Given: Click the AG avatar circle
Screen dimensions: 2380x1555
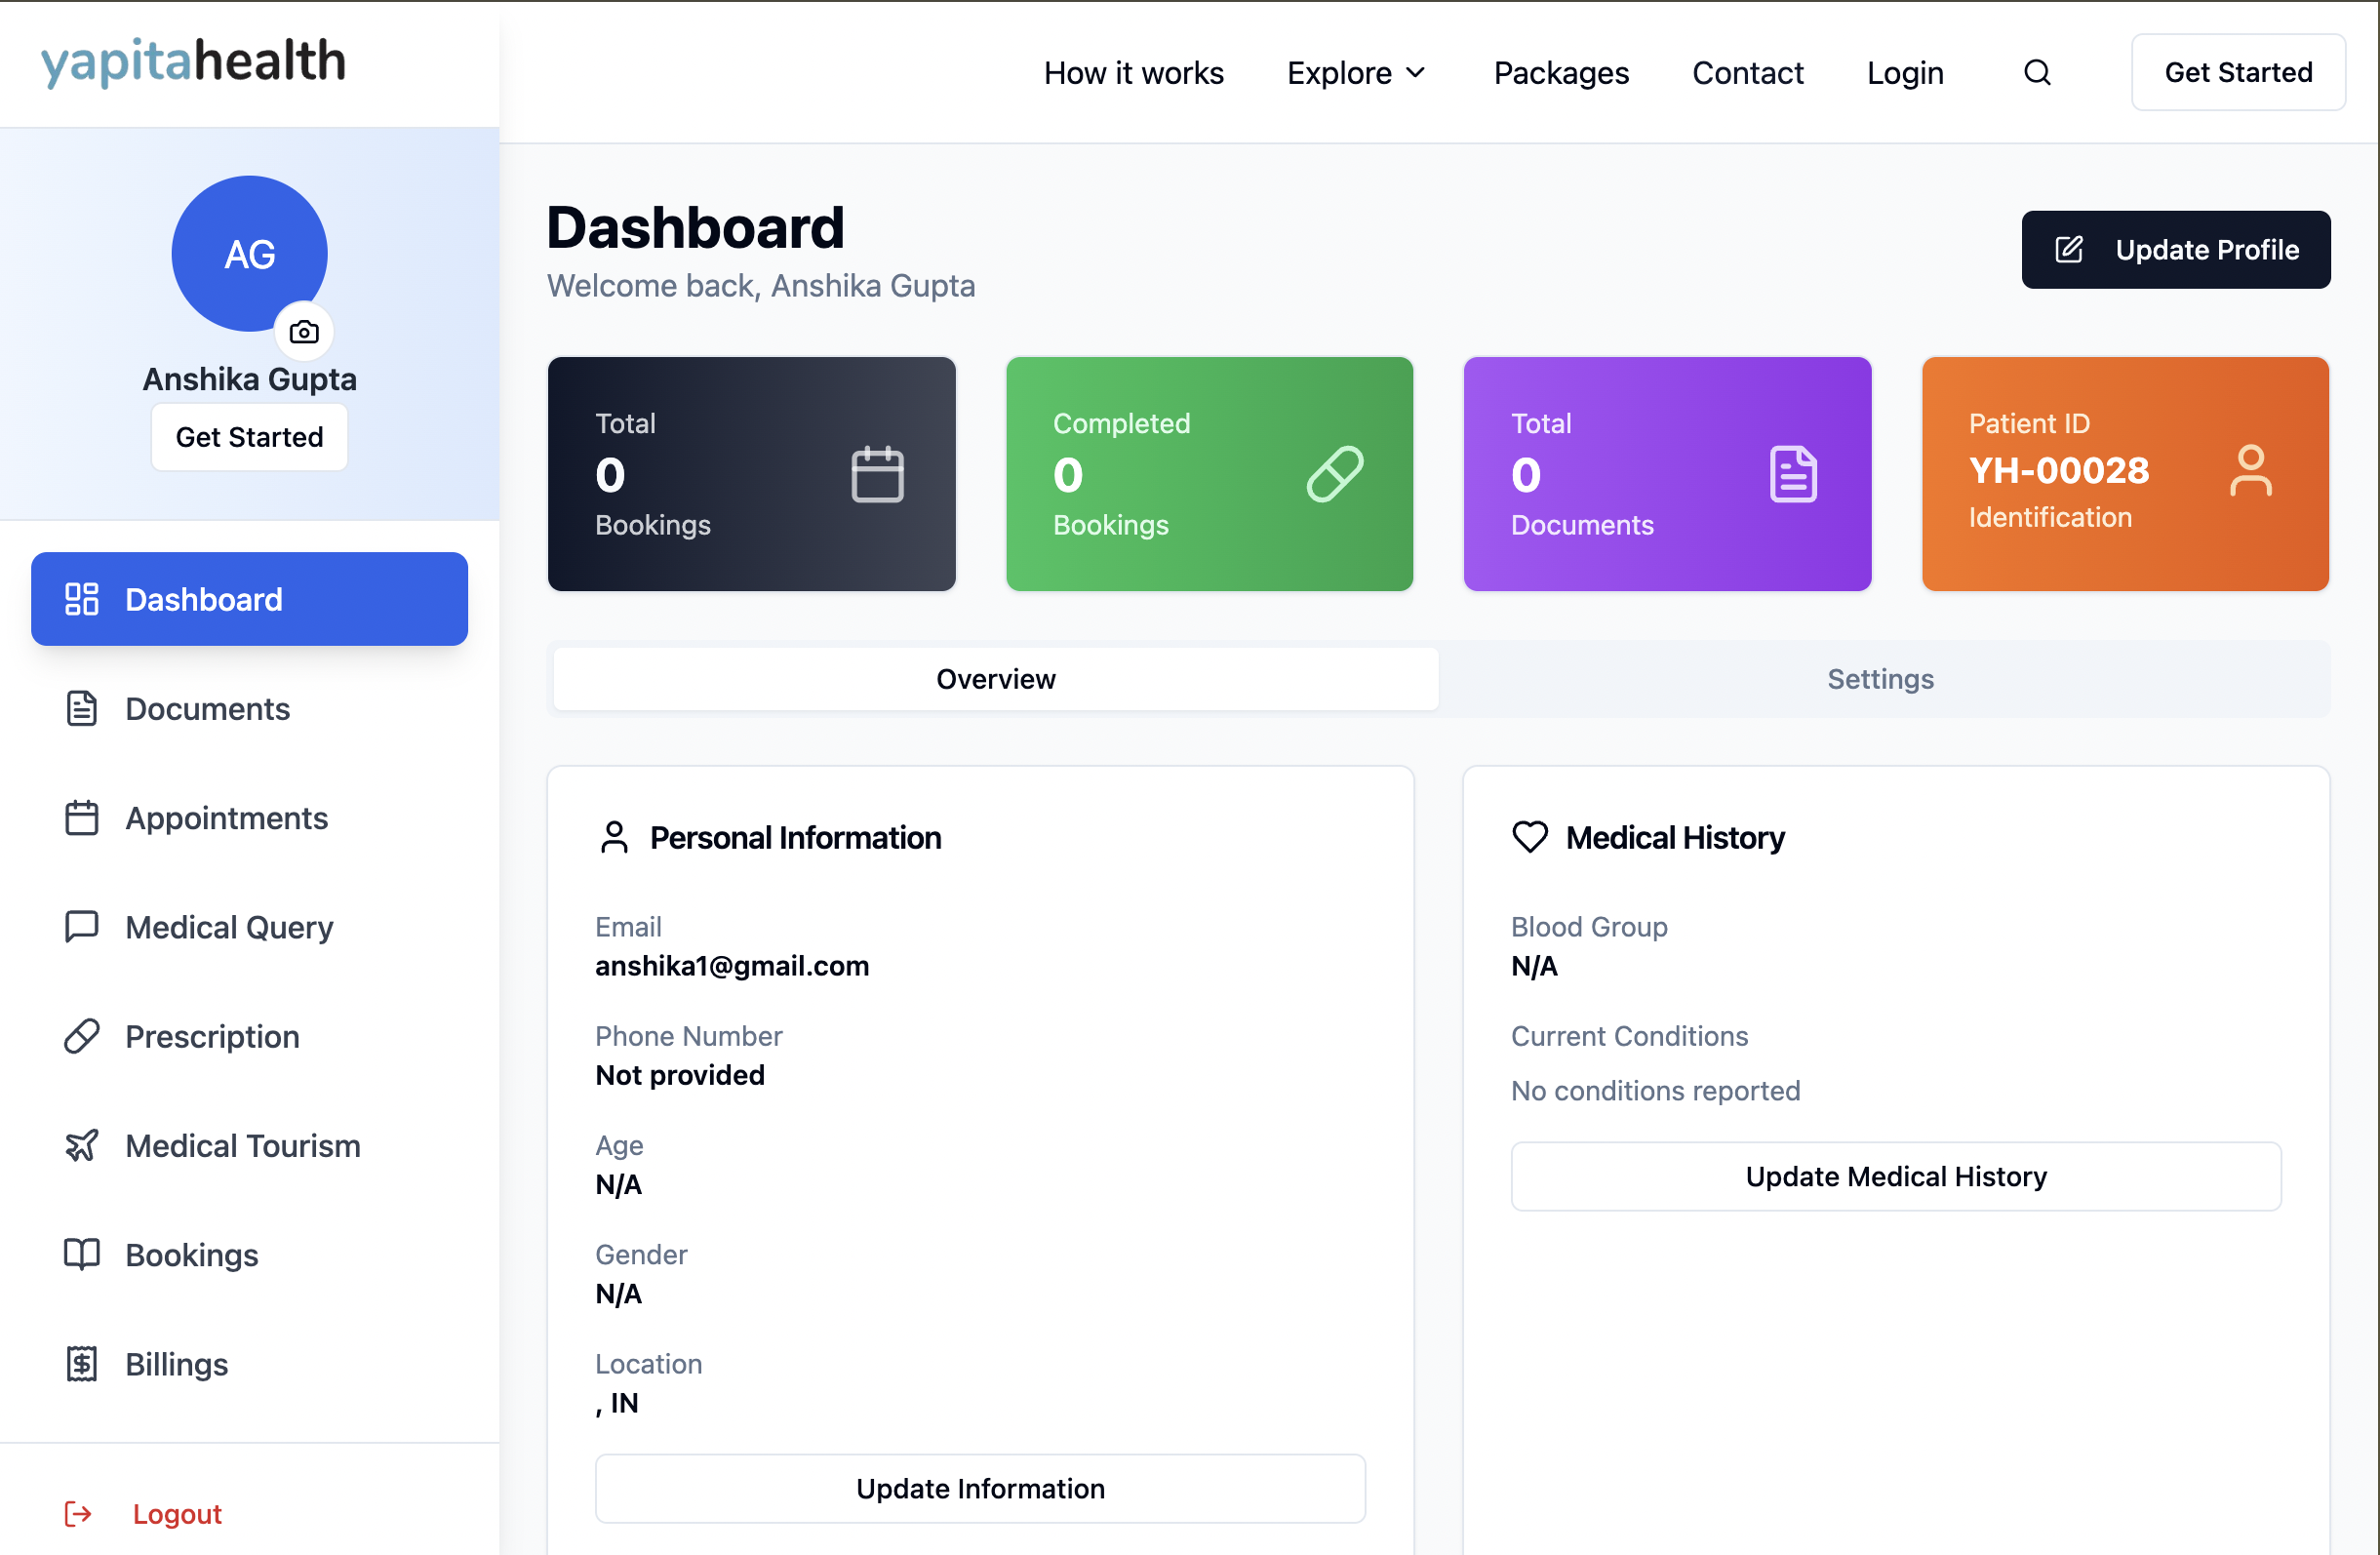Looking at the screenshot, I should click(249, 254).
